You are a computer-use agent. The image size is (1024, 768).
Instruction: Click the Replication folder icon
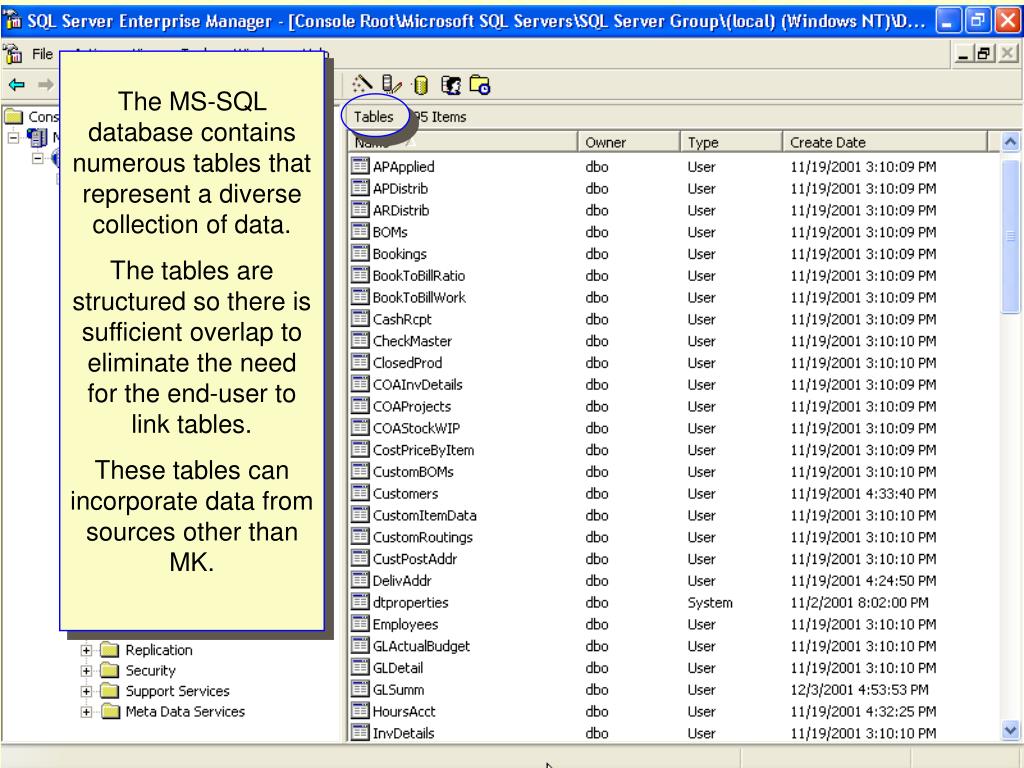[x=110, y=650]
